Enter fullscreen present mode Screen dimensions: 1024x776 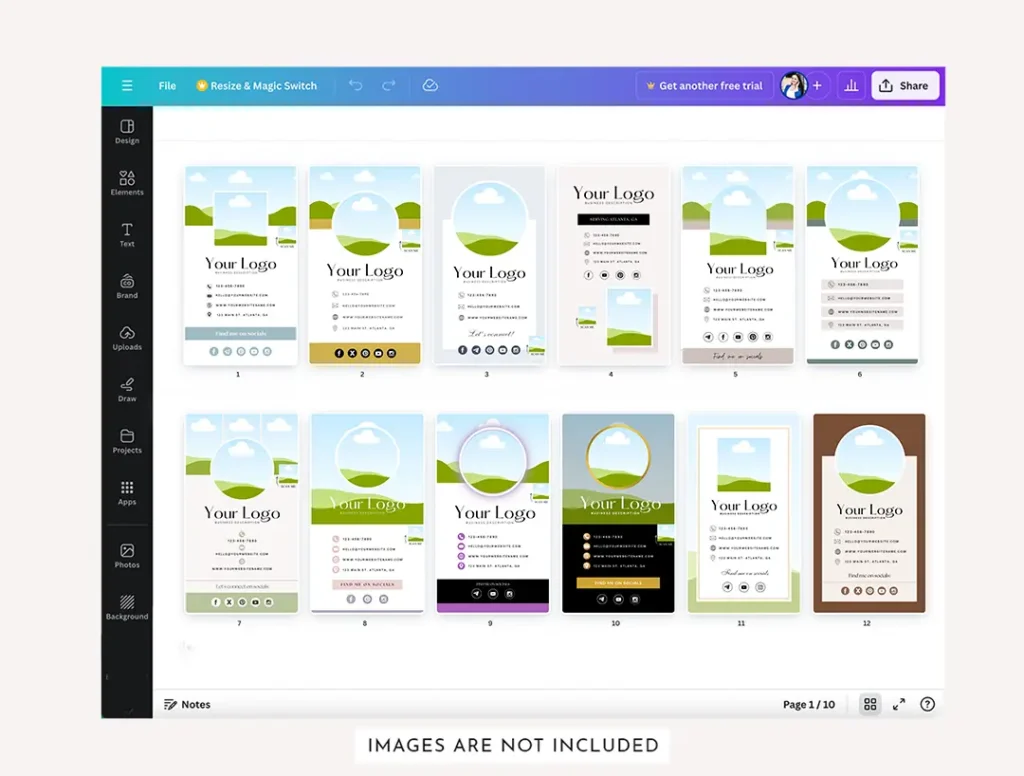[x=899, y=704]
